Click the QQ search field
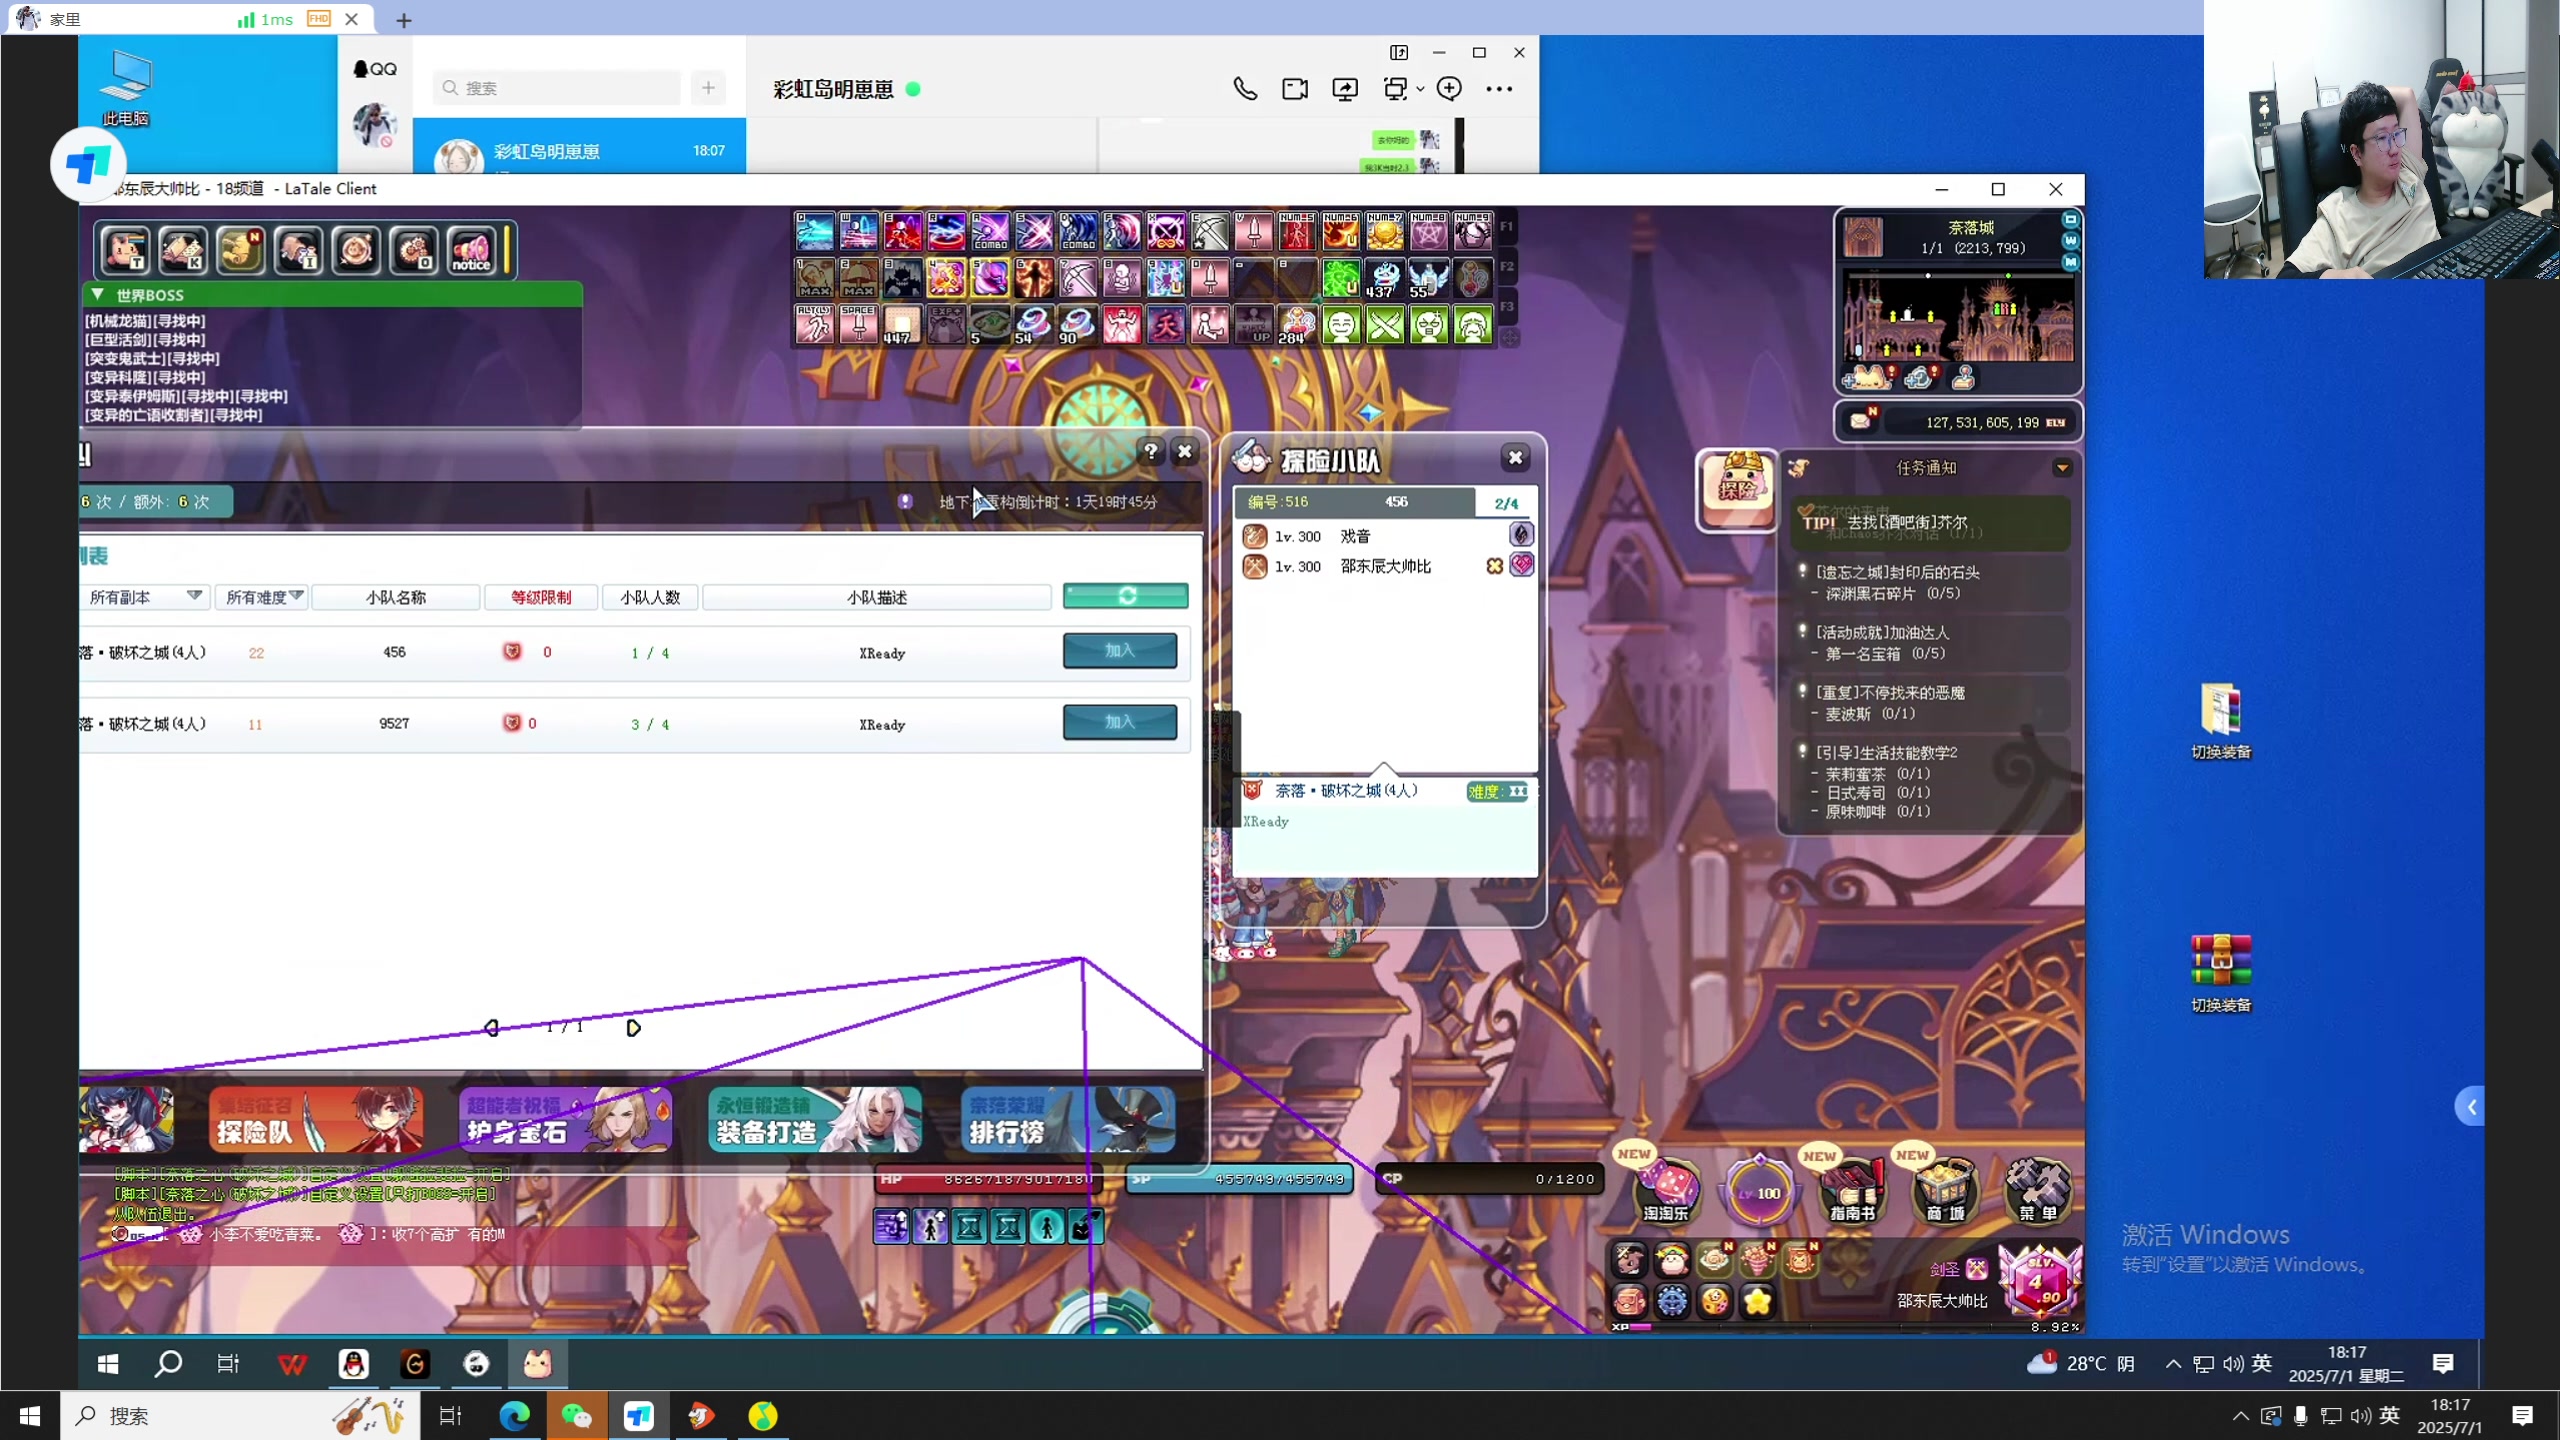 coord(558,88)
